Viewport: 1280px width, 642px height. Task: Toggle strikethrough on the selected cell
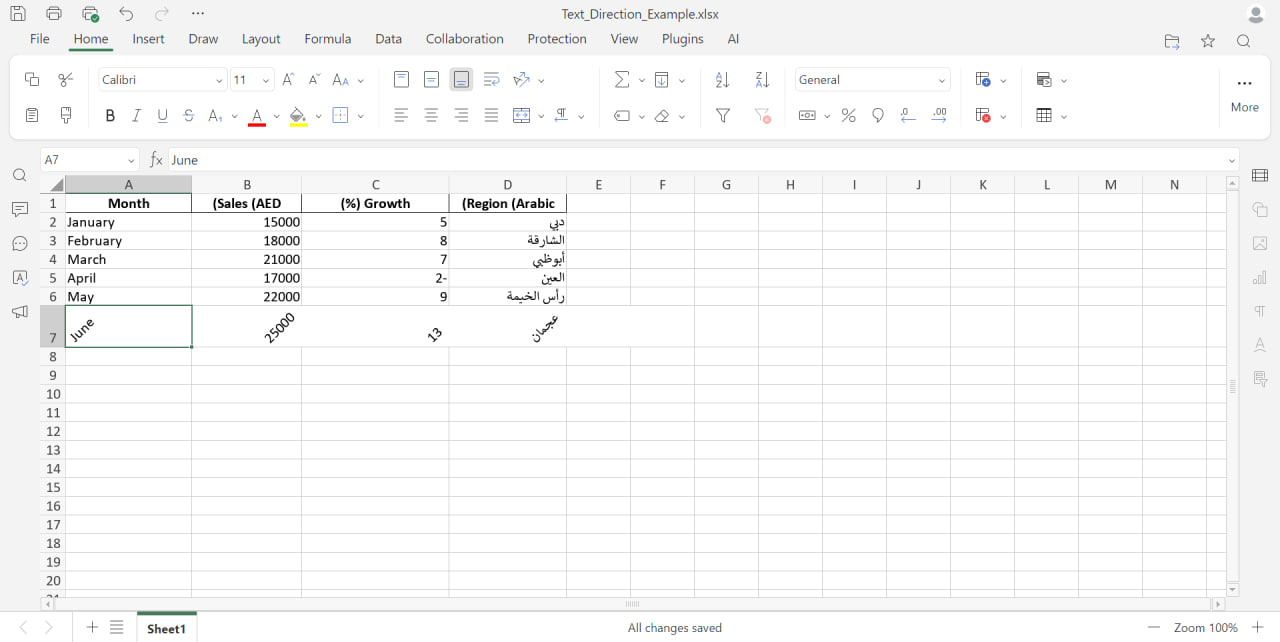(x=188, y=115)
